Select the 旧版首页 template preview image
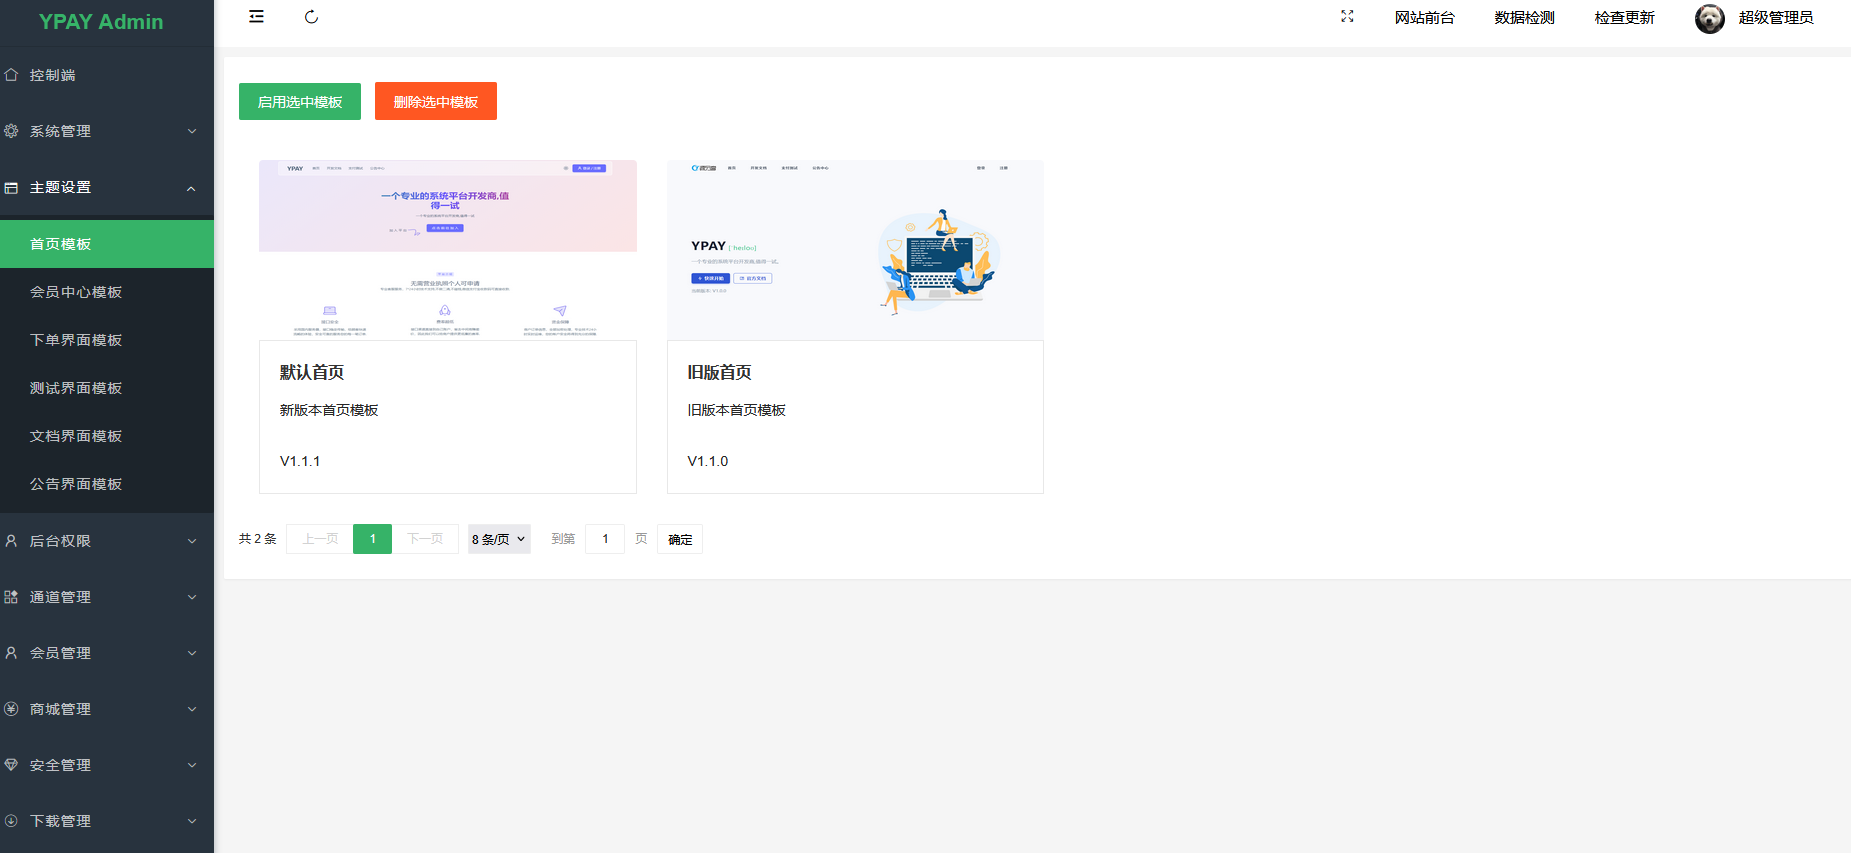1851x853 pixels. point(855,250)
